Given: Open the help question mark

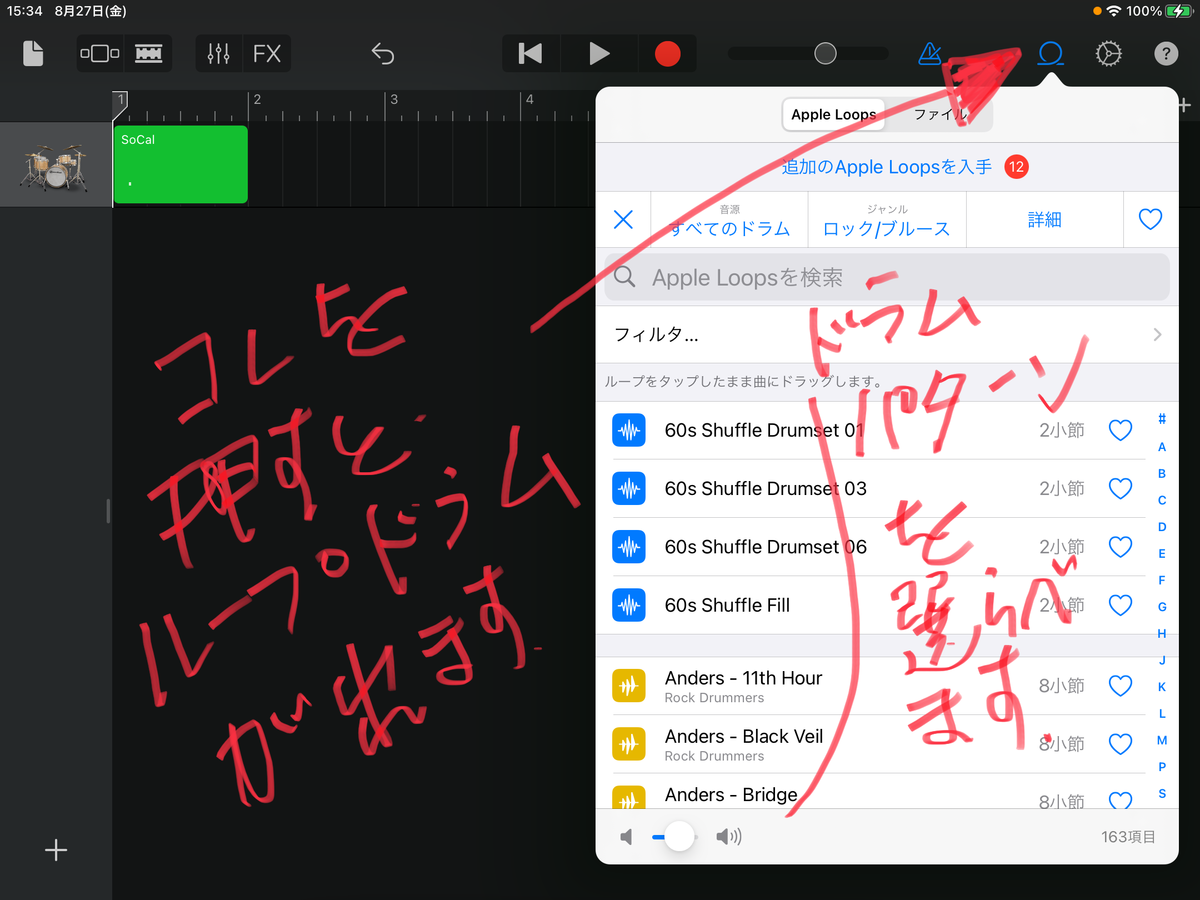Looking at the screenshot, I should tap(1166, 53).
